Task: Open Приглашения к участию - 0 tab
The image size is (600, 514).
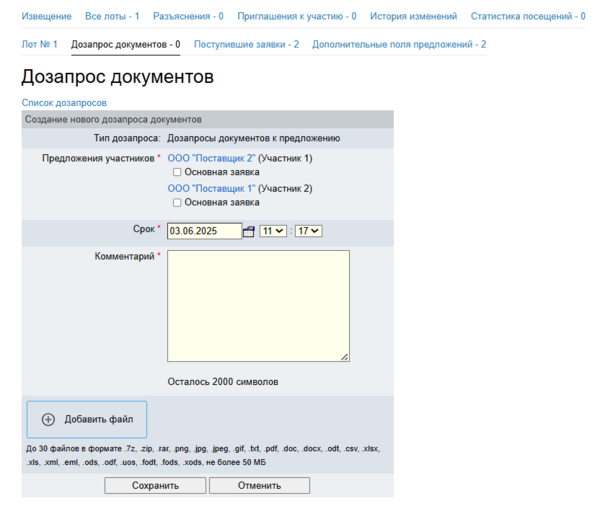Action: [x=297, y=16]
